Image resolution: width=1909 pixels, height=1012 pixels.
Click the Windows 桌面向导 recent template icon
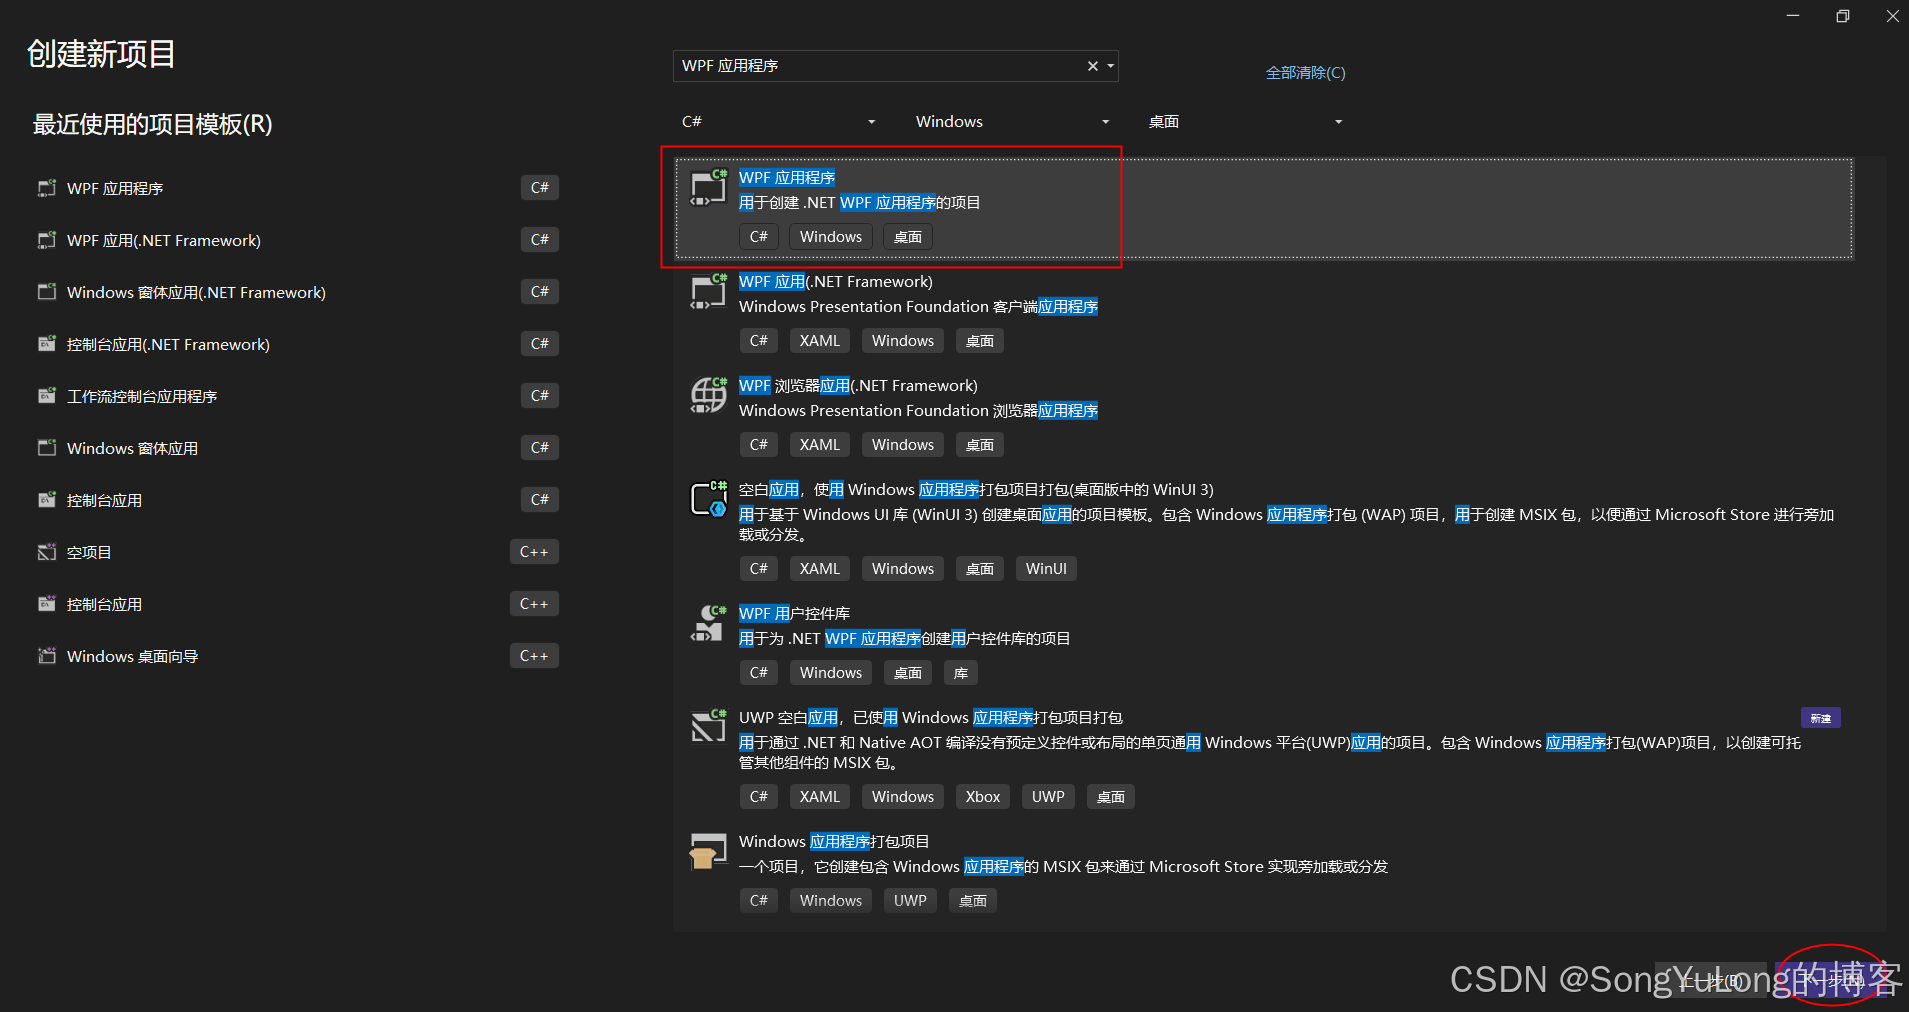click(x=46, y=656)
